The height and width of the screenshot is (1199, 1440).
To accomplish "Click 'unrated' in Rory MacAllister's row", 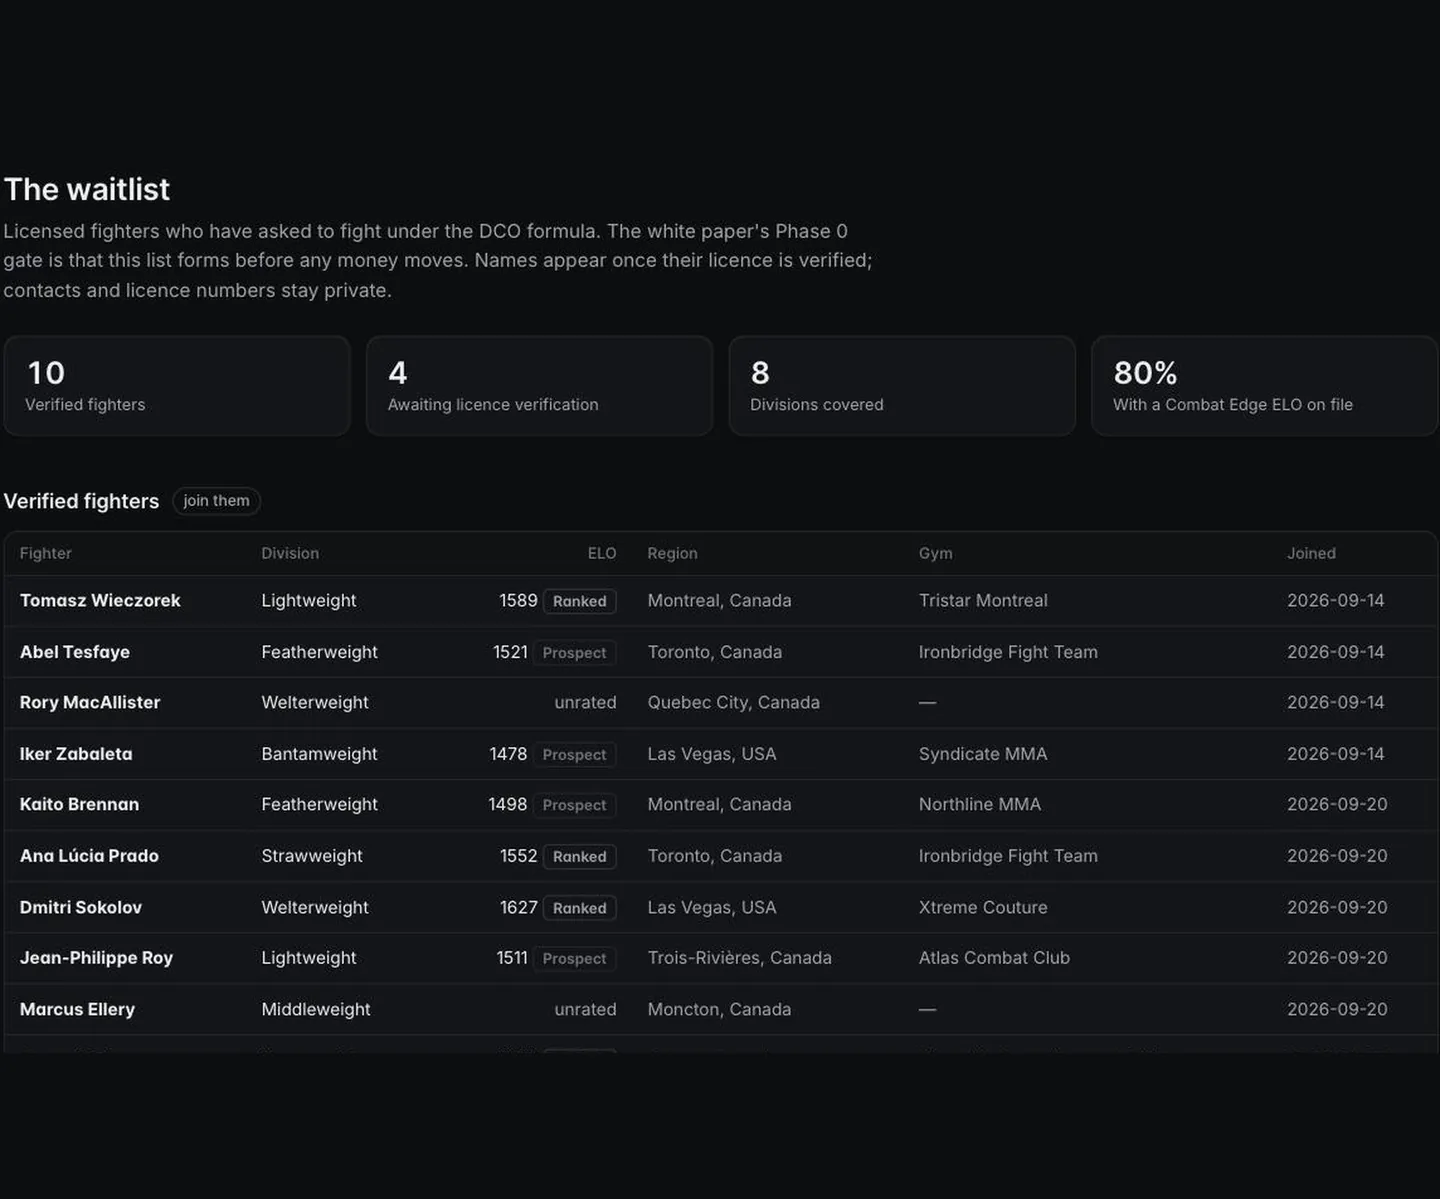I will 585,703.
